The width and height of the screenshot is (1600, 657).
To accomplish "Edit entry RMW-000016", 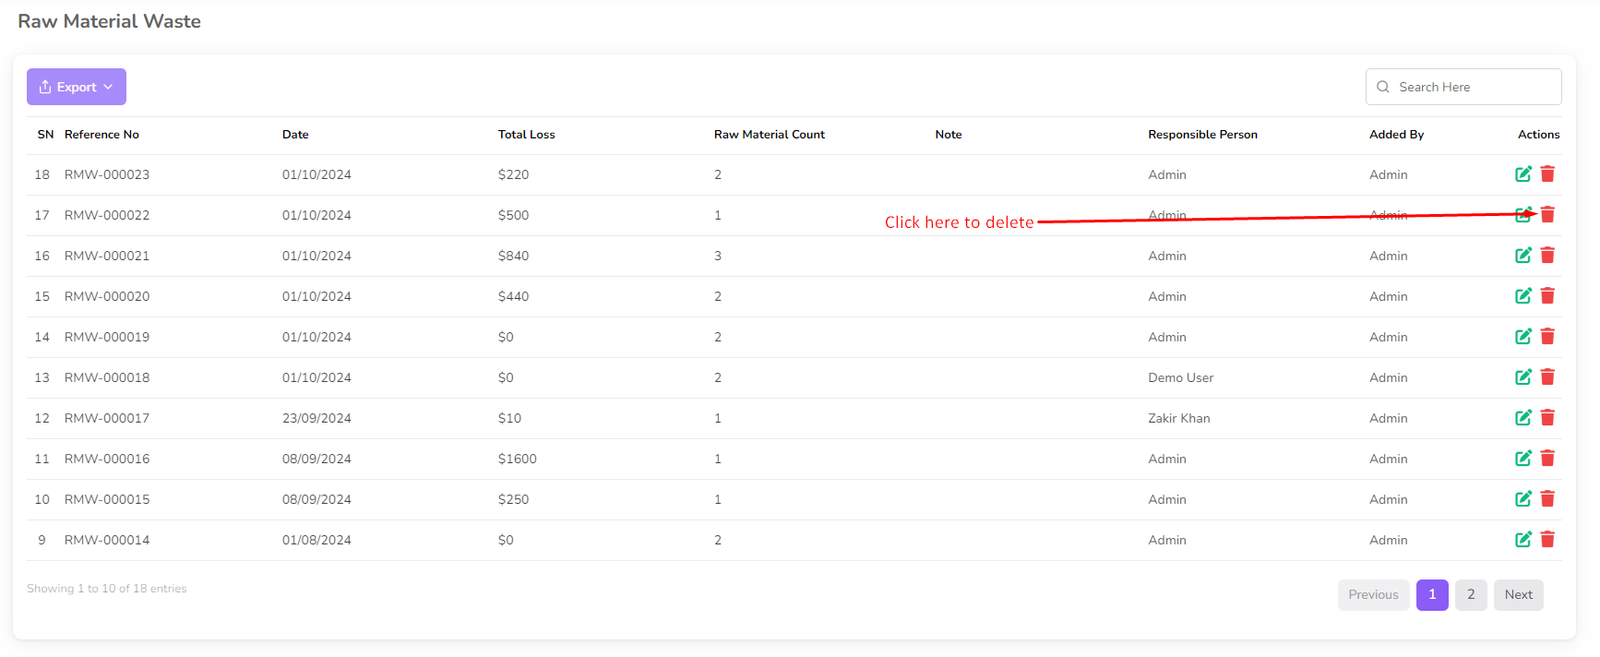I will [x=1523, y=458].
